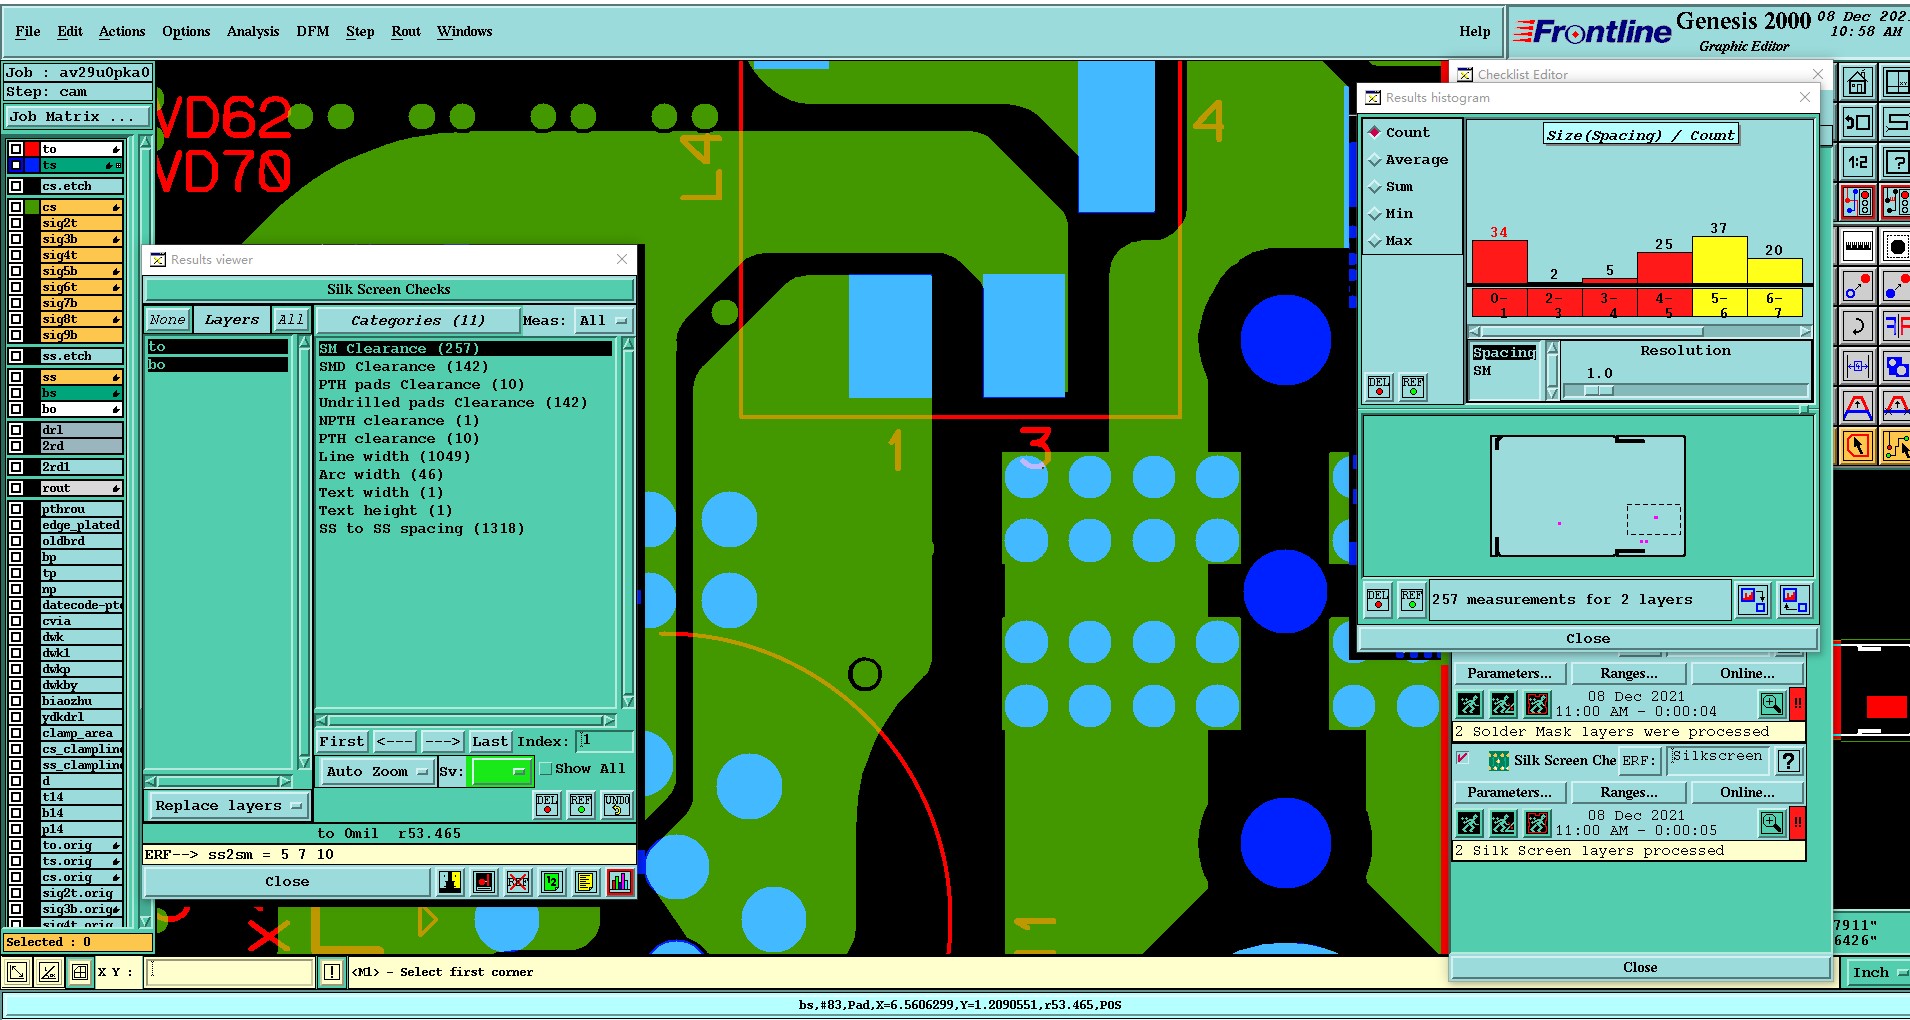Click red 0-1 histogram range swatch
Image resolution: width=1910 pixels, height=1020 pixels.
pos(1498,303)
